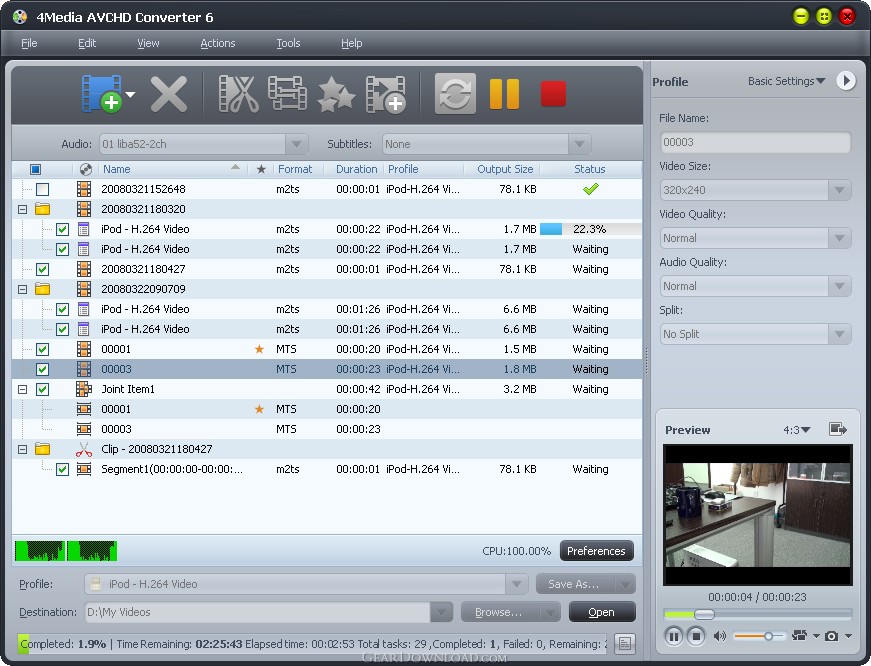
Task: Stop the preview playback
Action: (x=695, y=635)
